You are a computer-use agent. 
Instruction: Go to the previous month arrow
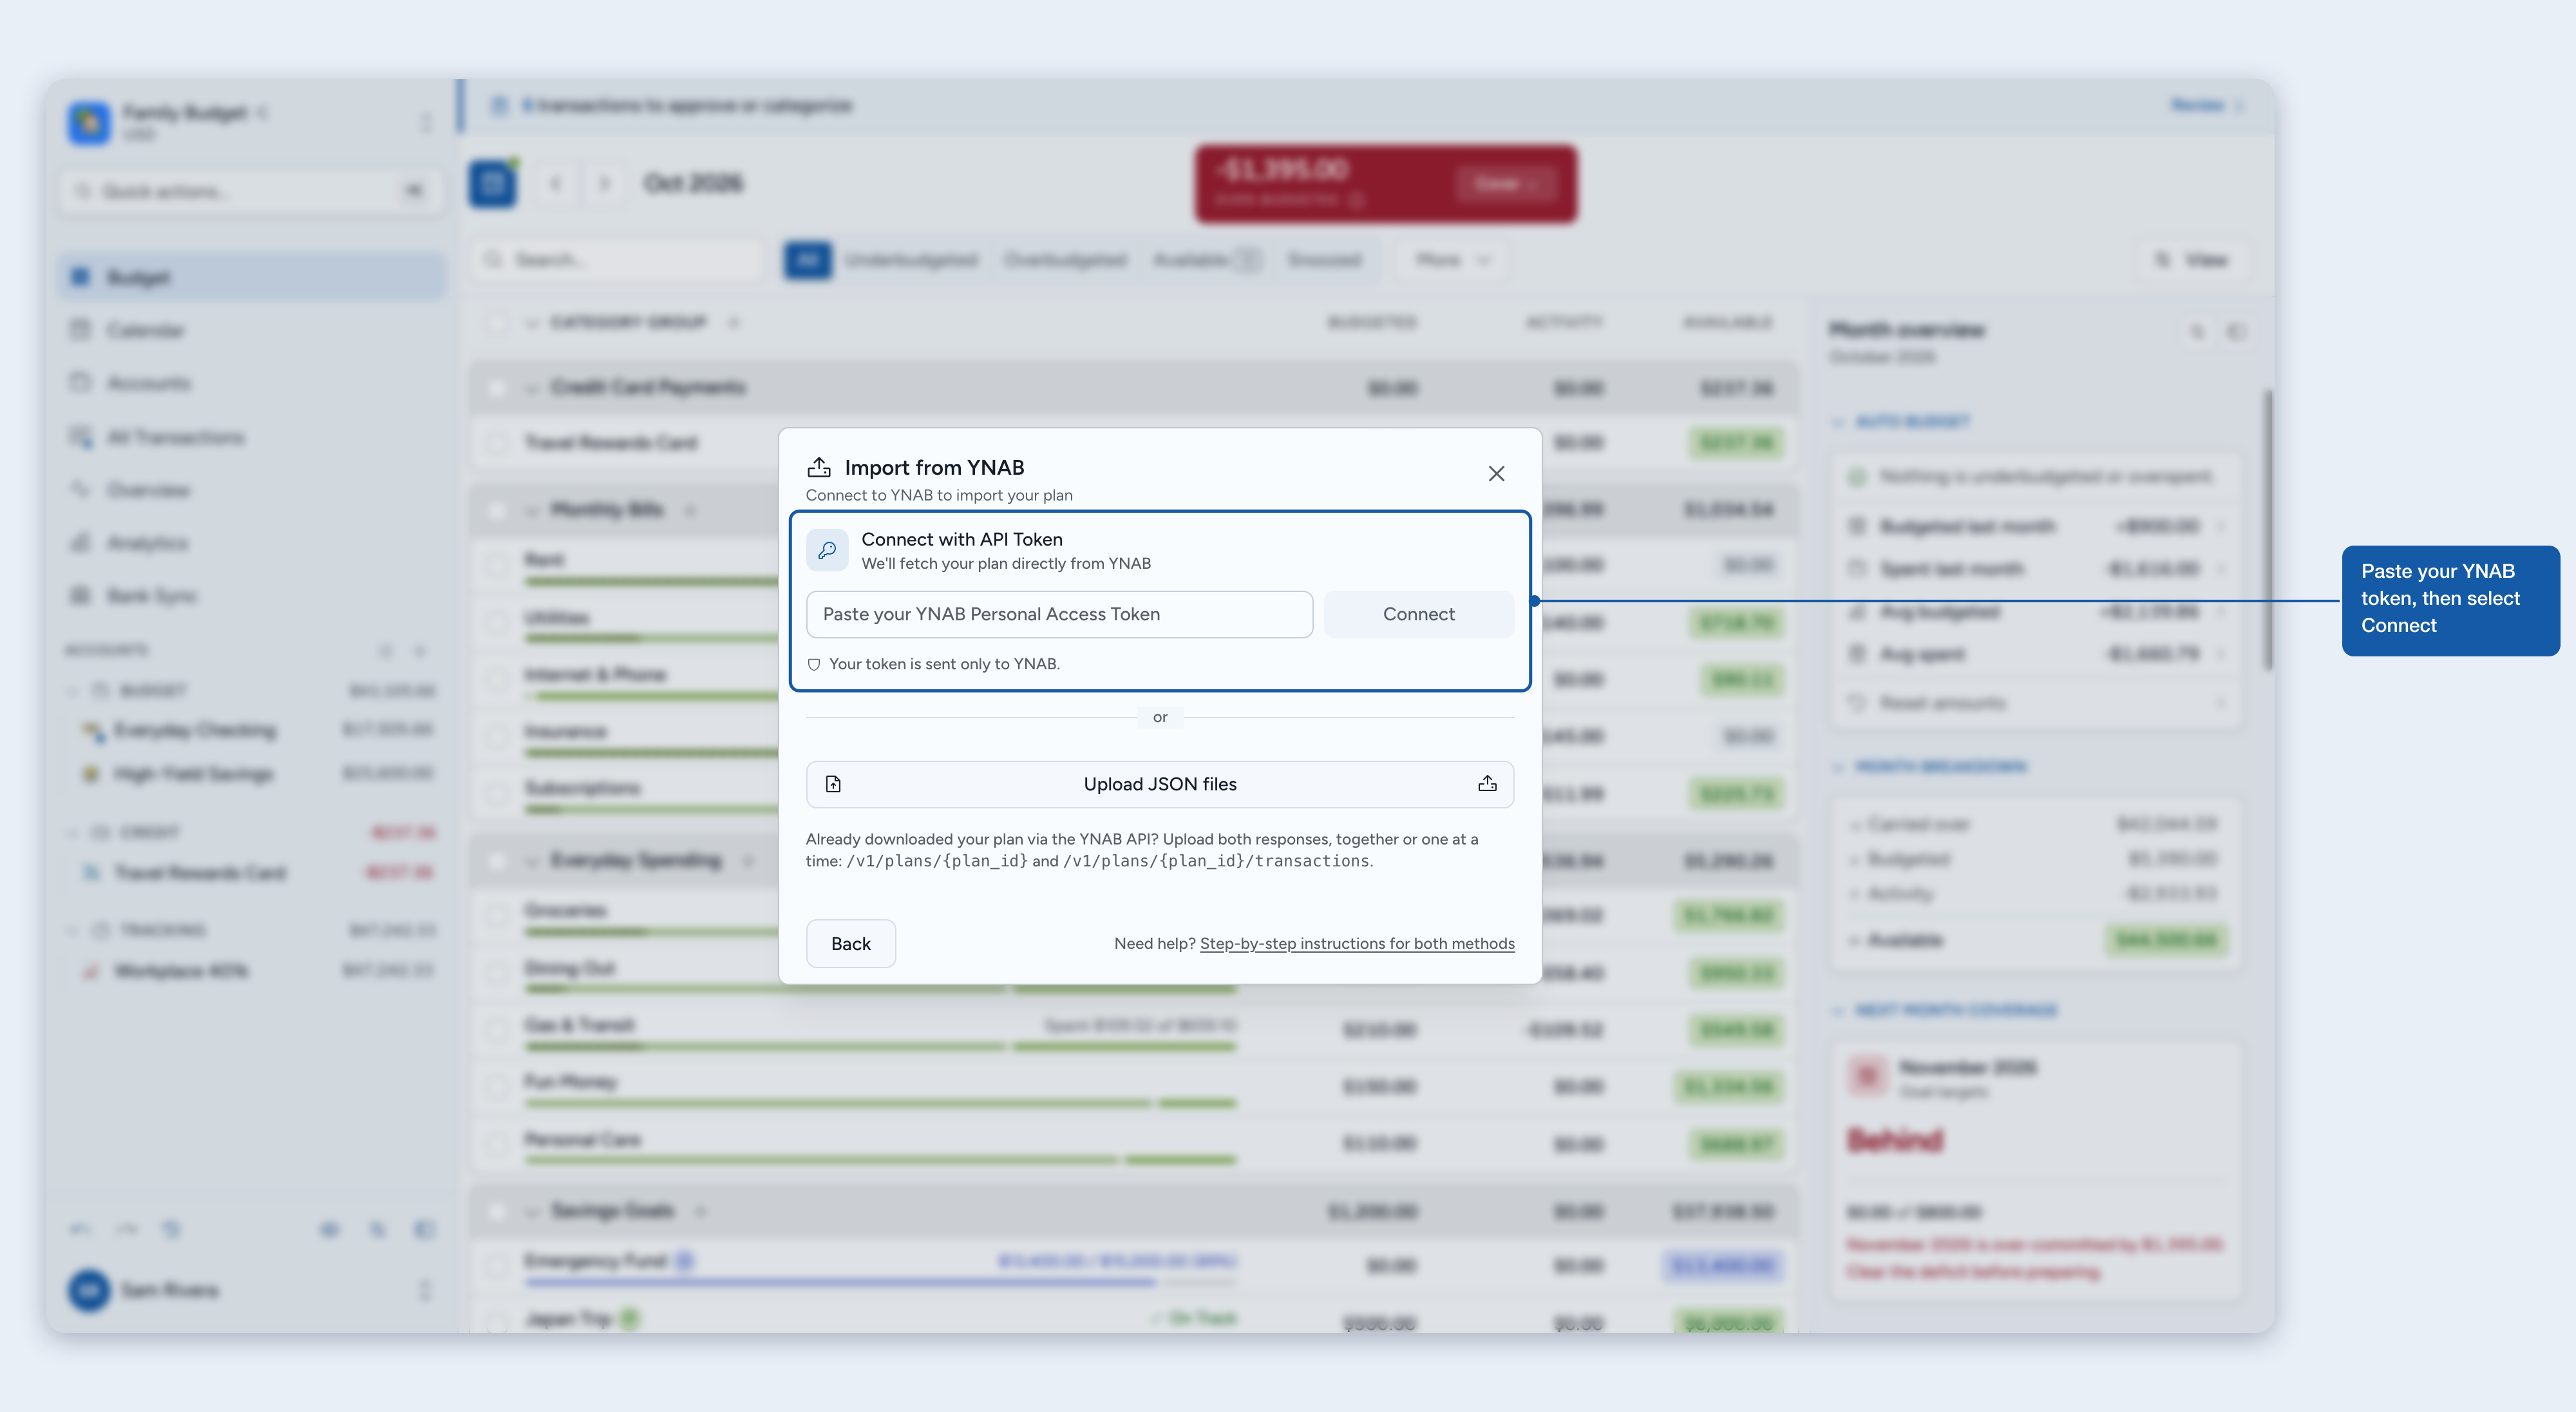556,183
